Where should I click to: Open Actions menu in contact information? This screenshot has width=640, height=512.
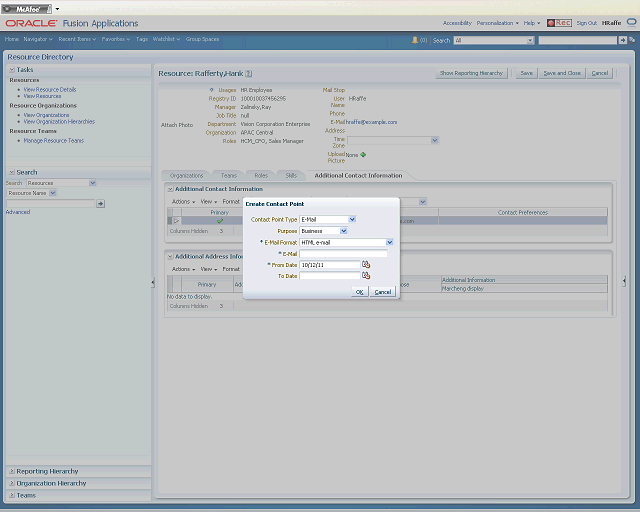pos(183,202)
